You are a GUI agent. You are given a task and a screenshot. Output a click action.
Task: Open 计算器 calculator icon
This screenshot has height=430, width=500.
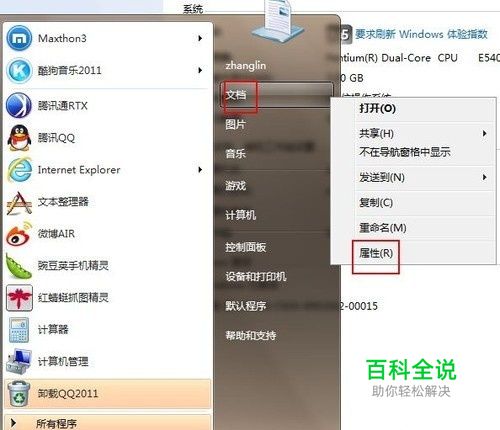click(x=19, y=330)
